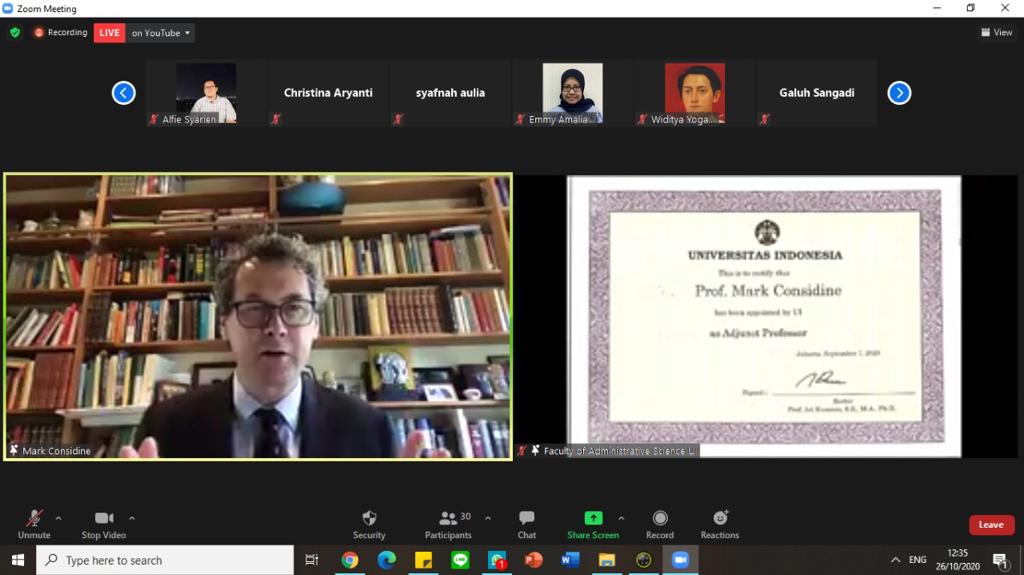Expand Share Screen options arrow
1024x575 pixels.
pyautogui.click(x=621, y=518)
